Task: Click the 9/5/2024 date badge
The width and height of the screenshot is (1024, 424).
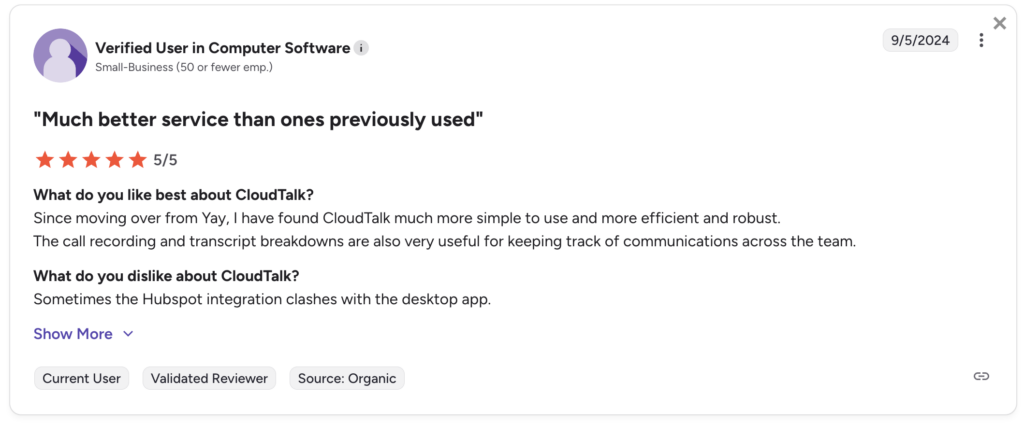Action: [920, 40]
